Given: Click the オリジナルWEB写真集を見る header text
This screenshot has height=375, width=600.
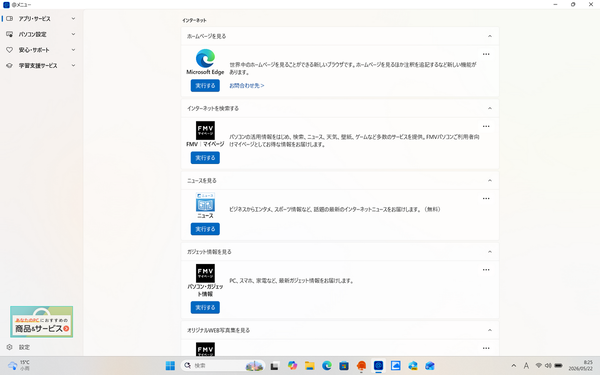Looking at the screenshot, I should tap(218, 330).
